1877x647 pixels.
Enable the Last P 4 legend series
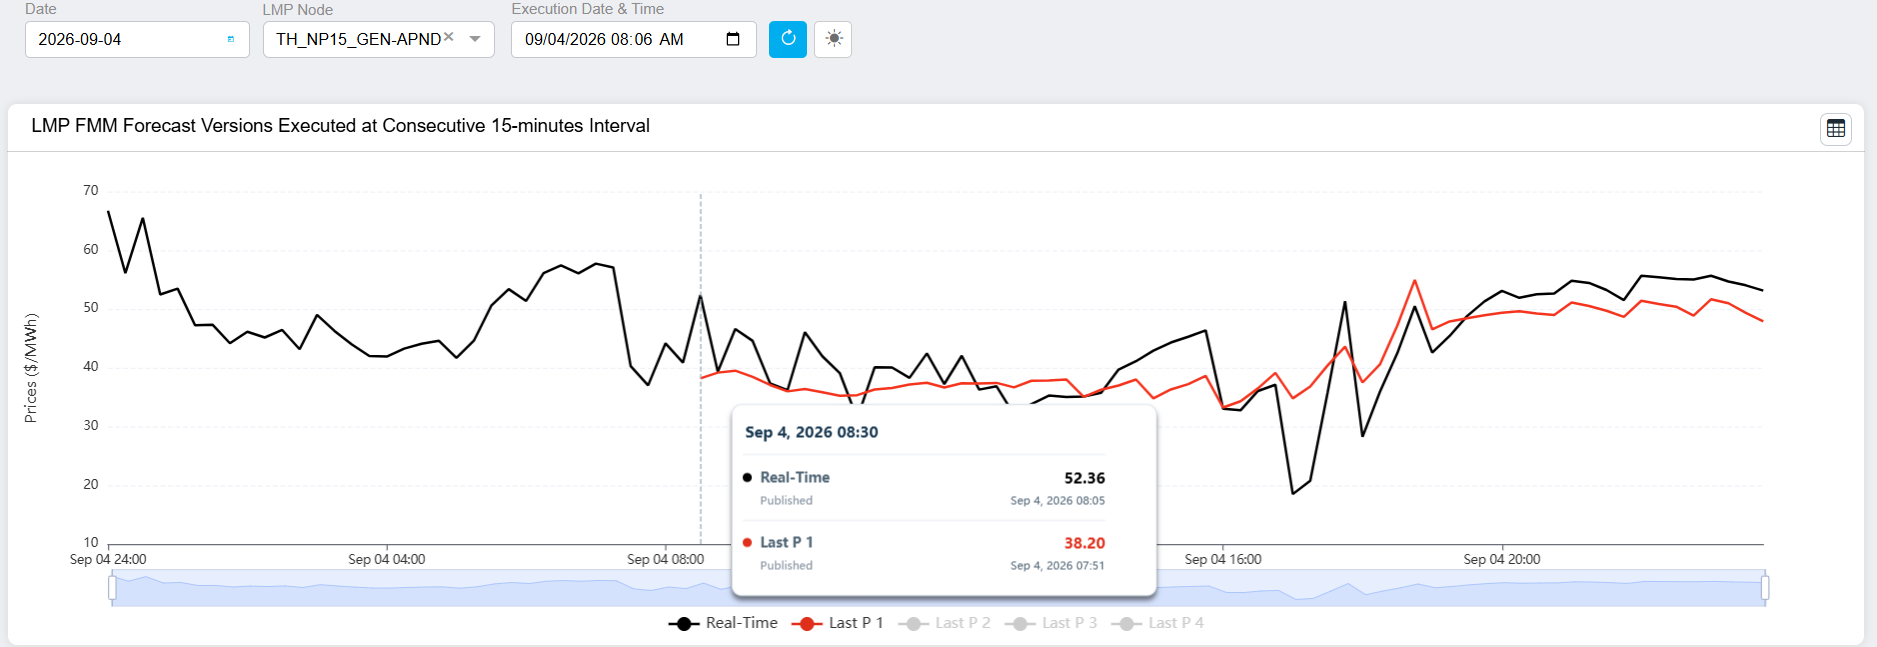coord(1158,623)
